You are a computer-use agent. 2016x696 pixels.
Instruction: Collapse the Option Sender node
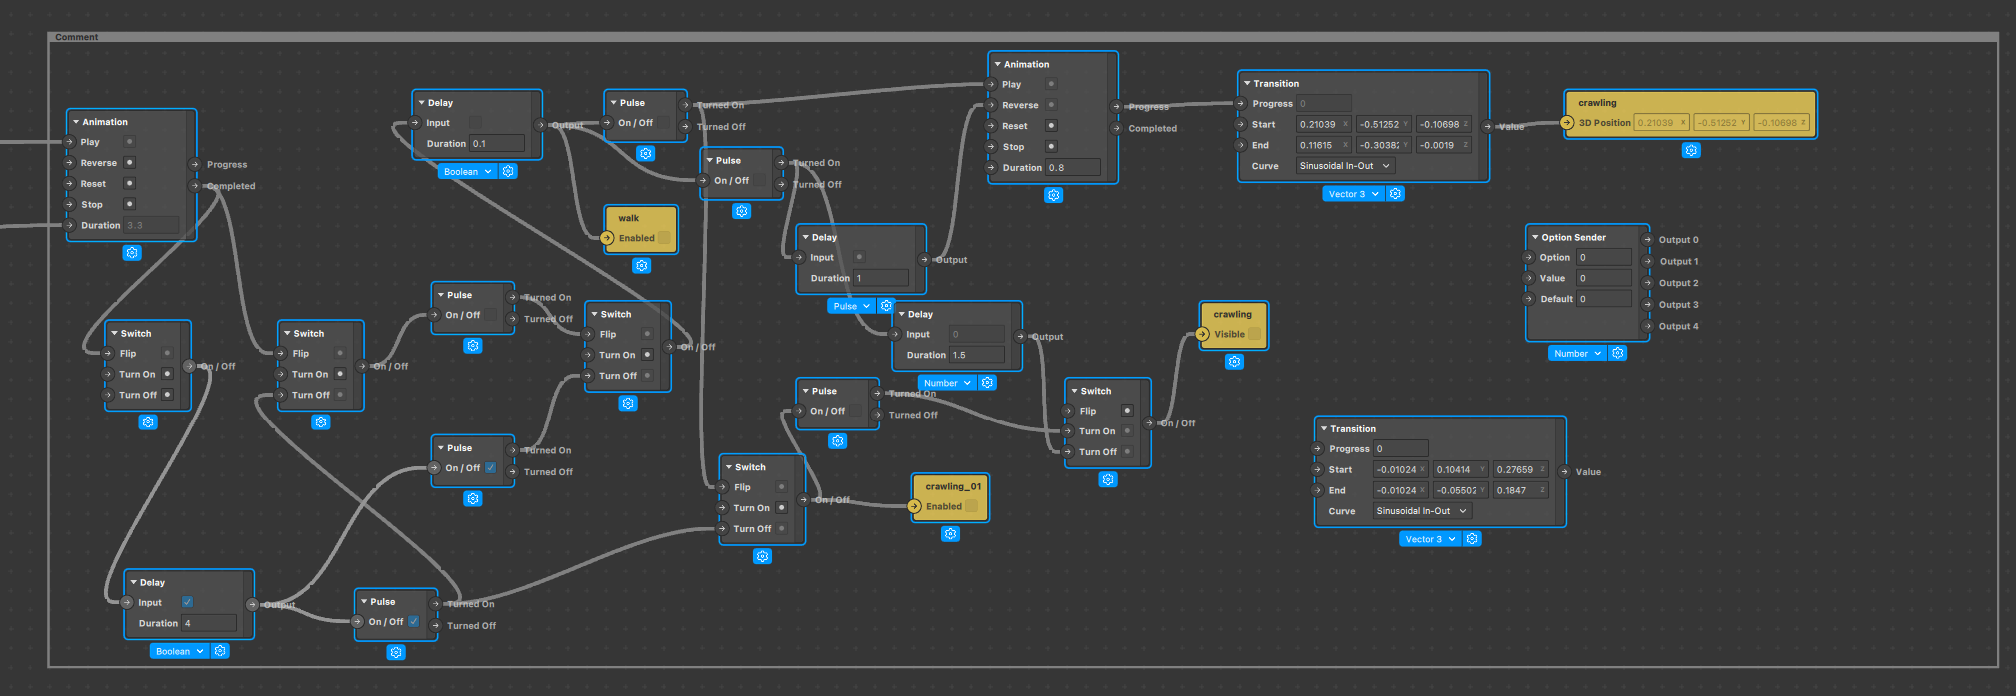click(1535, 237)
